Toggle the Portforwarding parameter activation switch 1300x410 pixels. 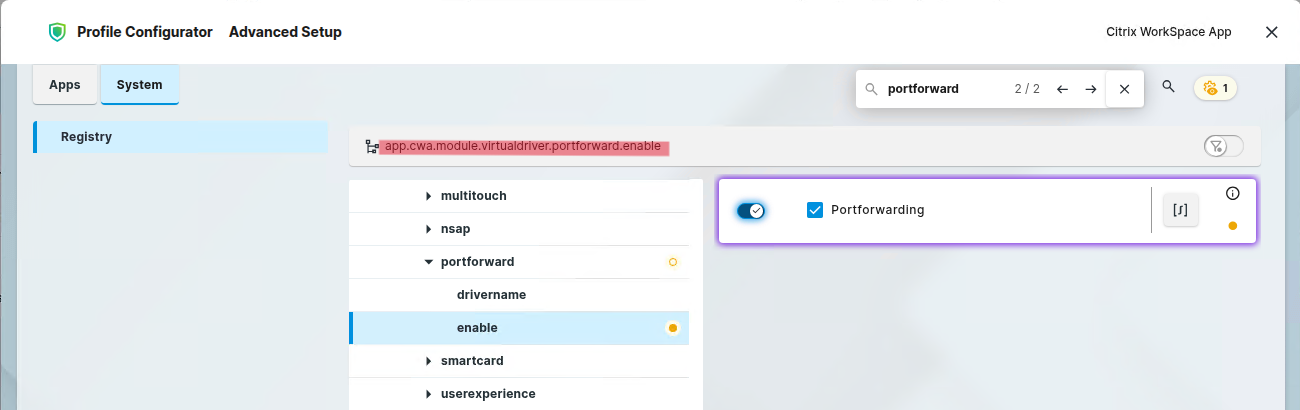(750, 211)
